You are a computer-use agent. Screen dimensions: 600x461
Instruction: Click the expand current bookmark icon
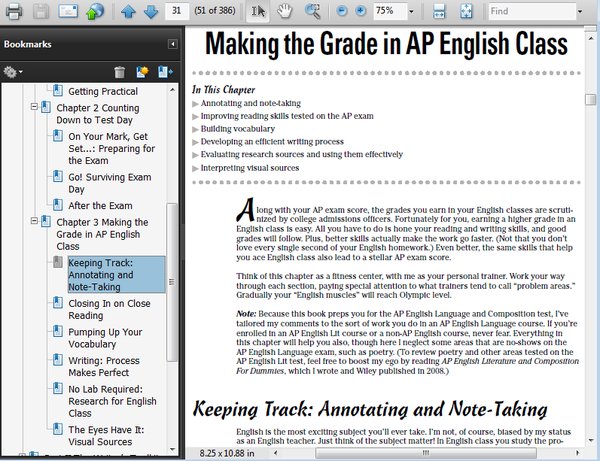pos(165,72)
